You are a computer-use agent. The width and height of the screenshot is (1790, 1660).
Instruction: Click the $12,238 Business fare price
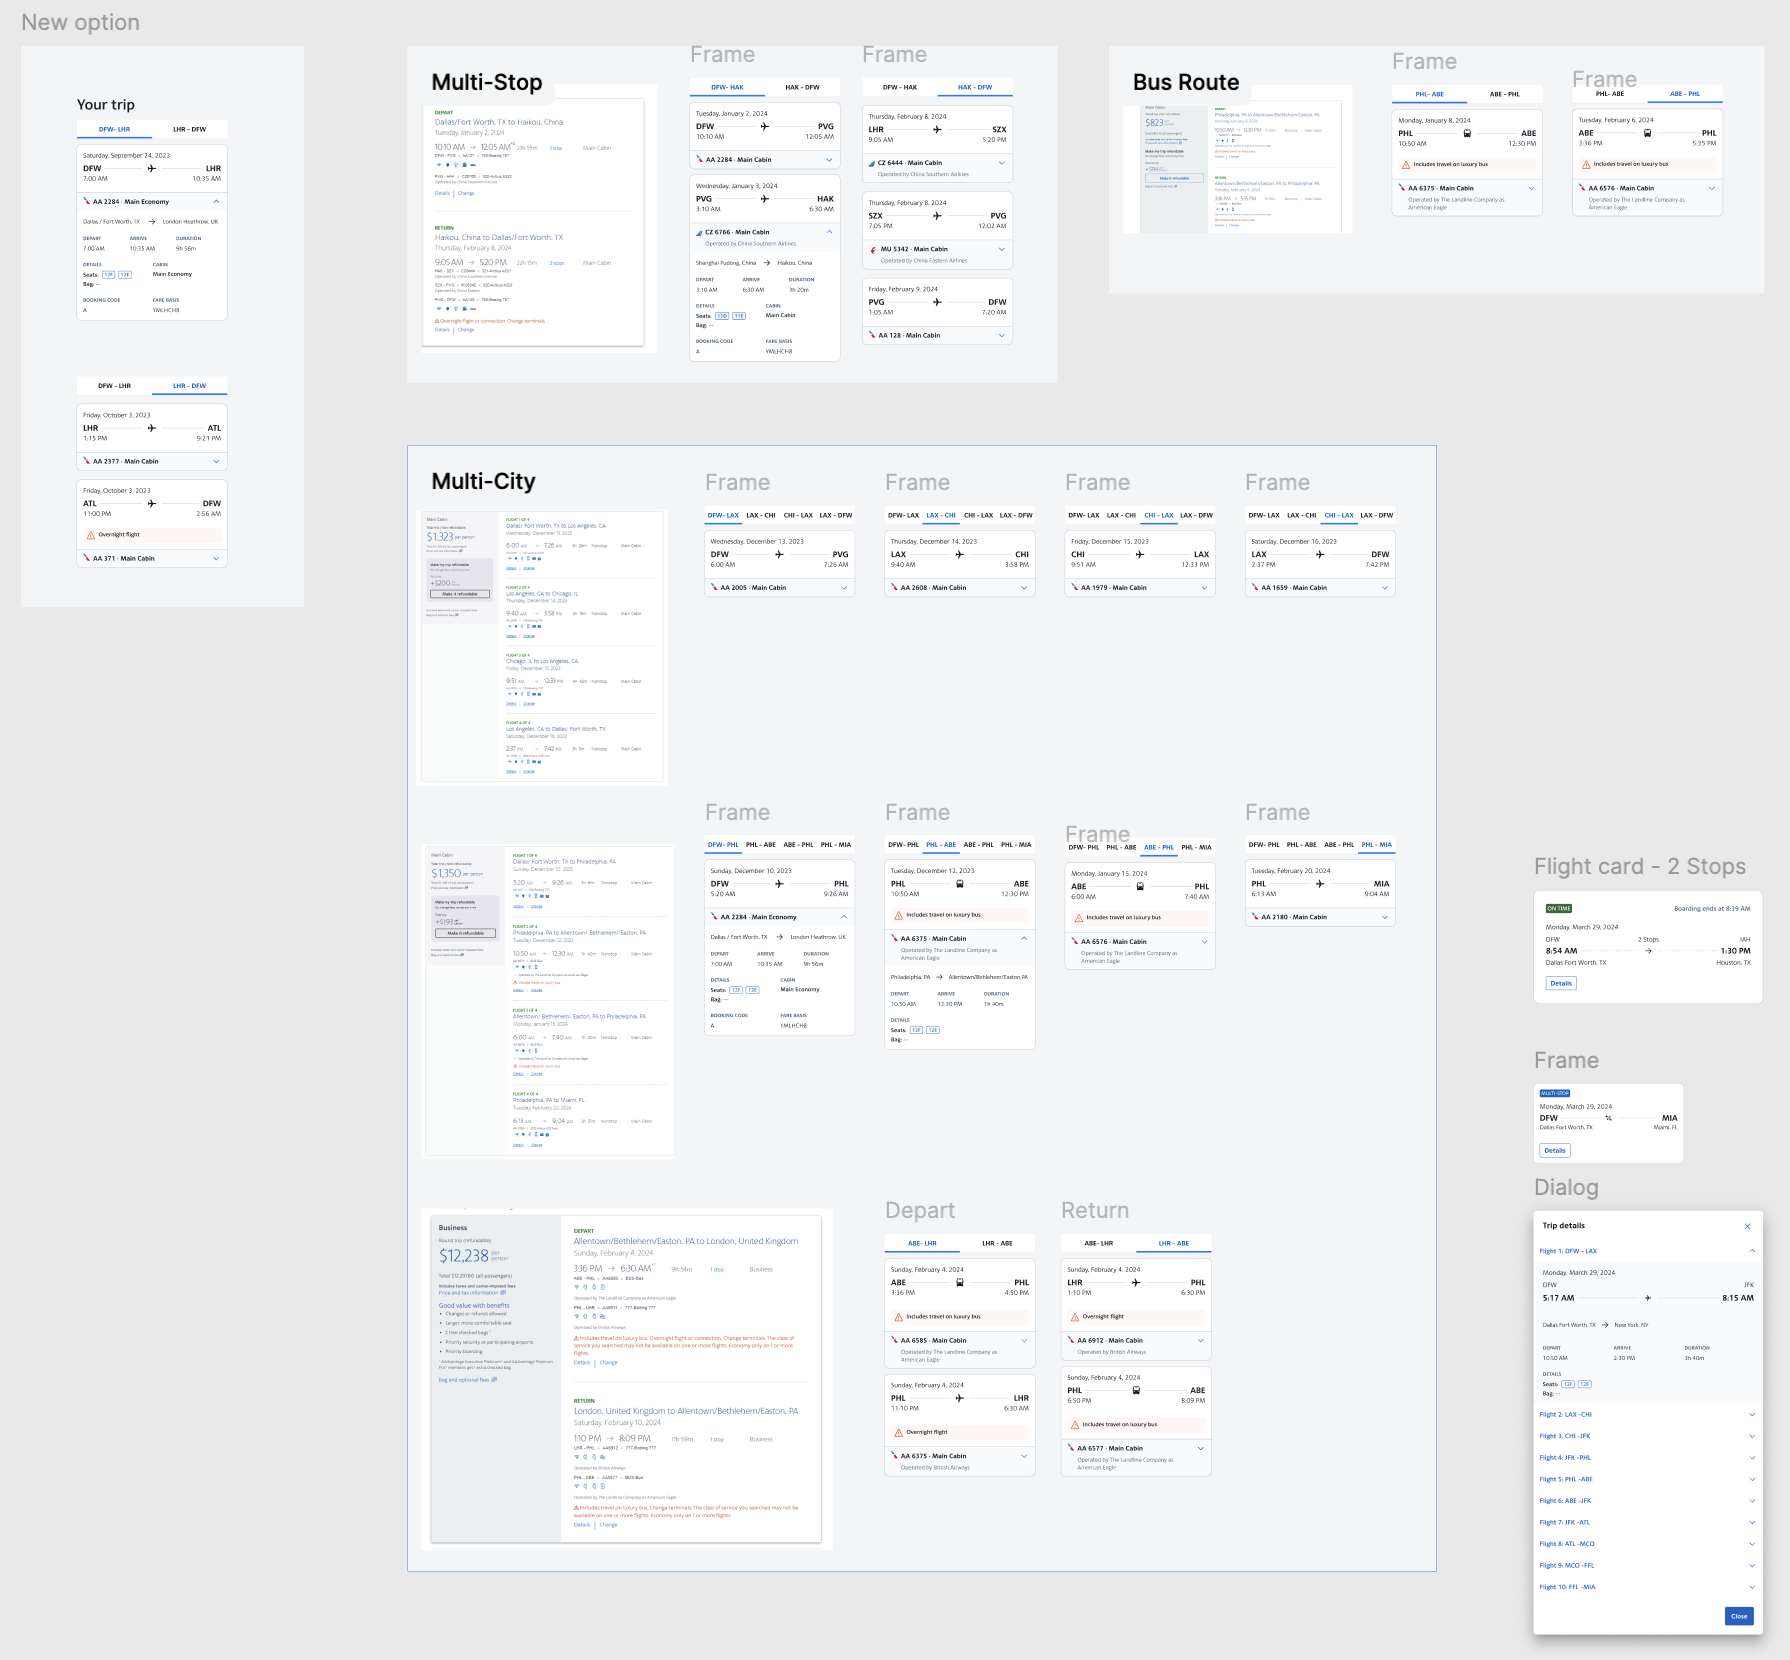(464, 1256)
